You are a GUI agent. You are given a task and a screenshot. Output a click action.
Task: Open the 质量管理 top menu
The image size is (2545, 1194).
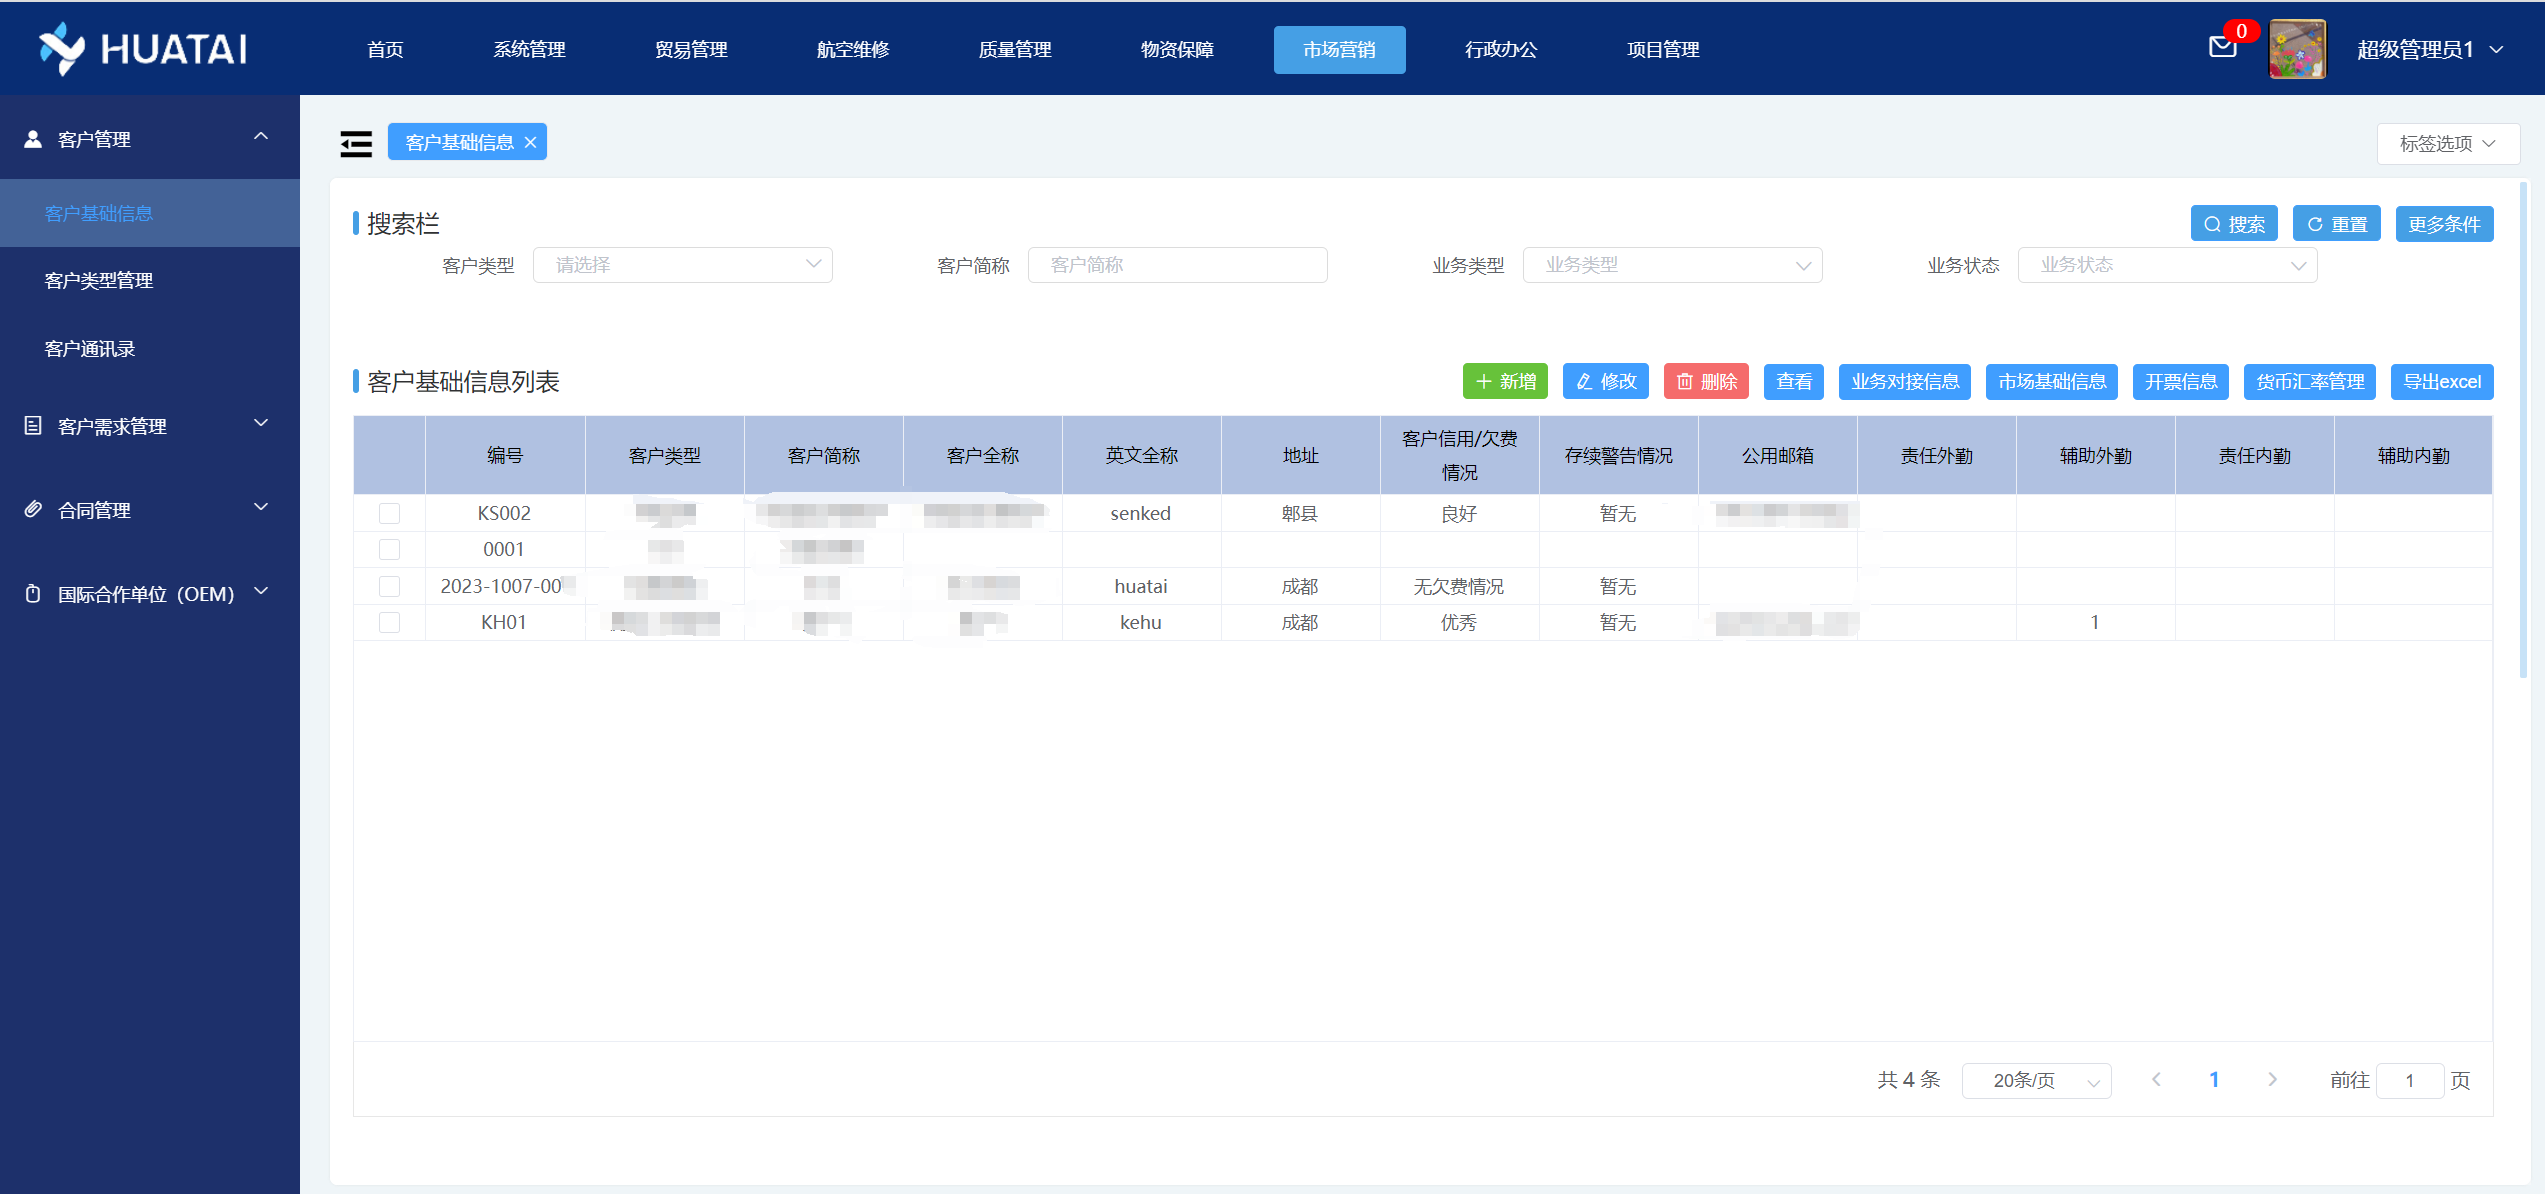coord(1015,49)
